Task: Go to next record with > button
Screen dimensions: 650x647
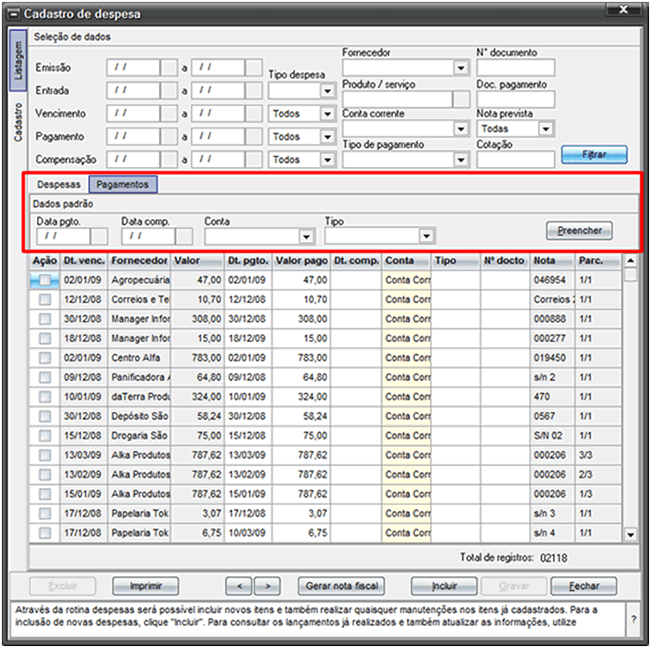Action: pos(267,586)
